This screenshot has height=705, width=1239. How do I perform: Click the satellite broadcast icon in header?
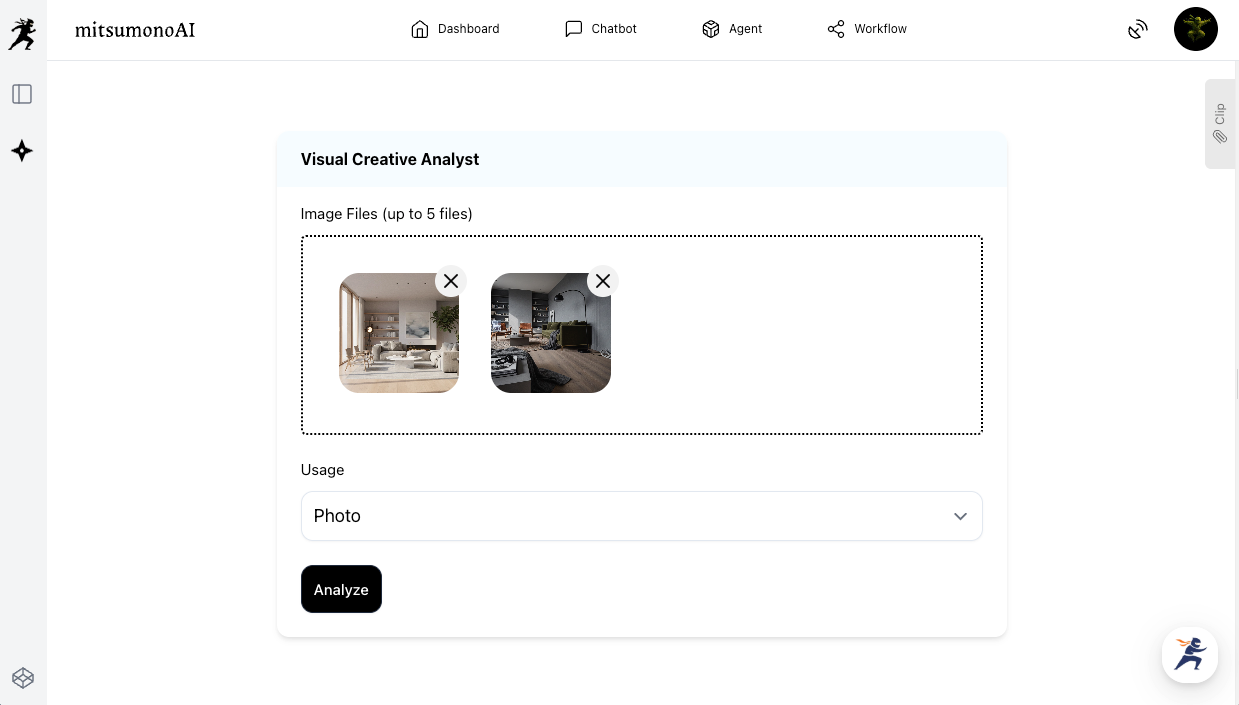(1137, 30)
